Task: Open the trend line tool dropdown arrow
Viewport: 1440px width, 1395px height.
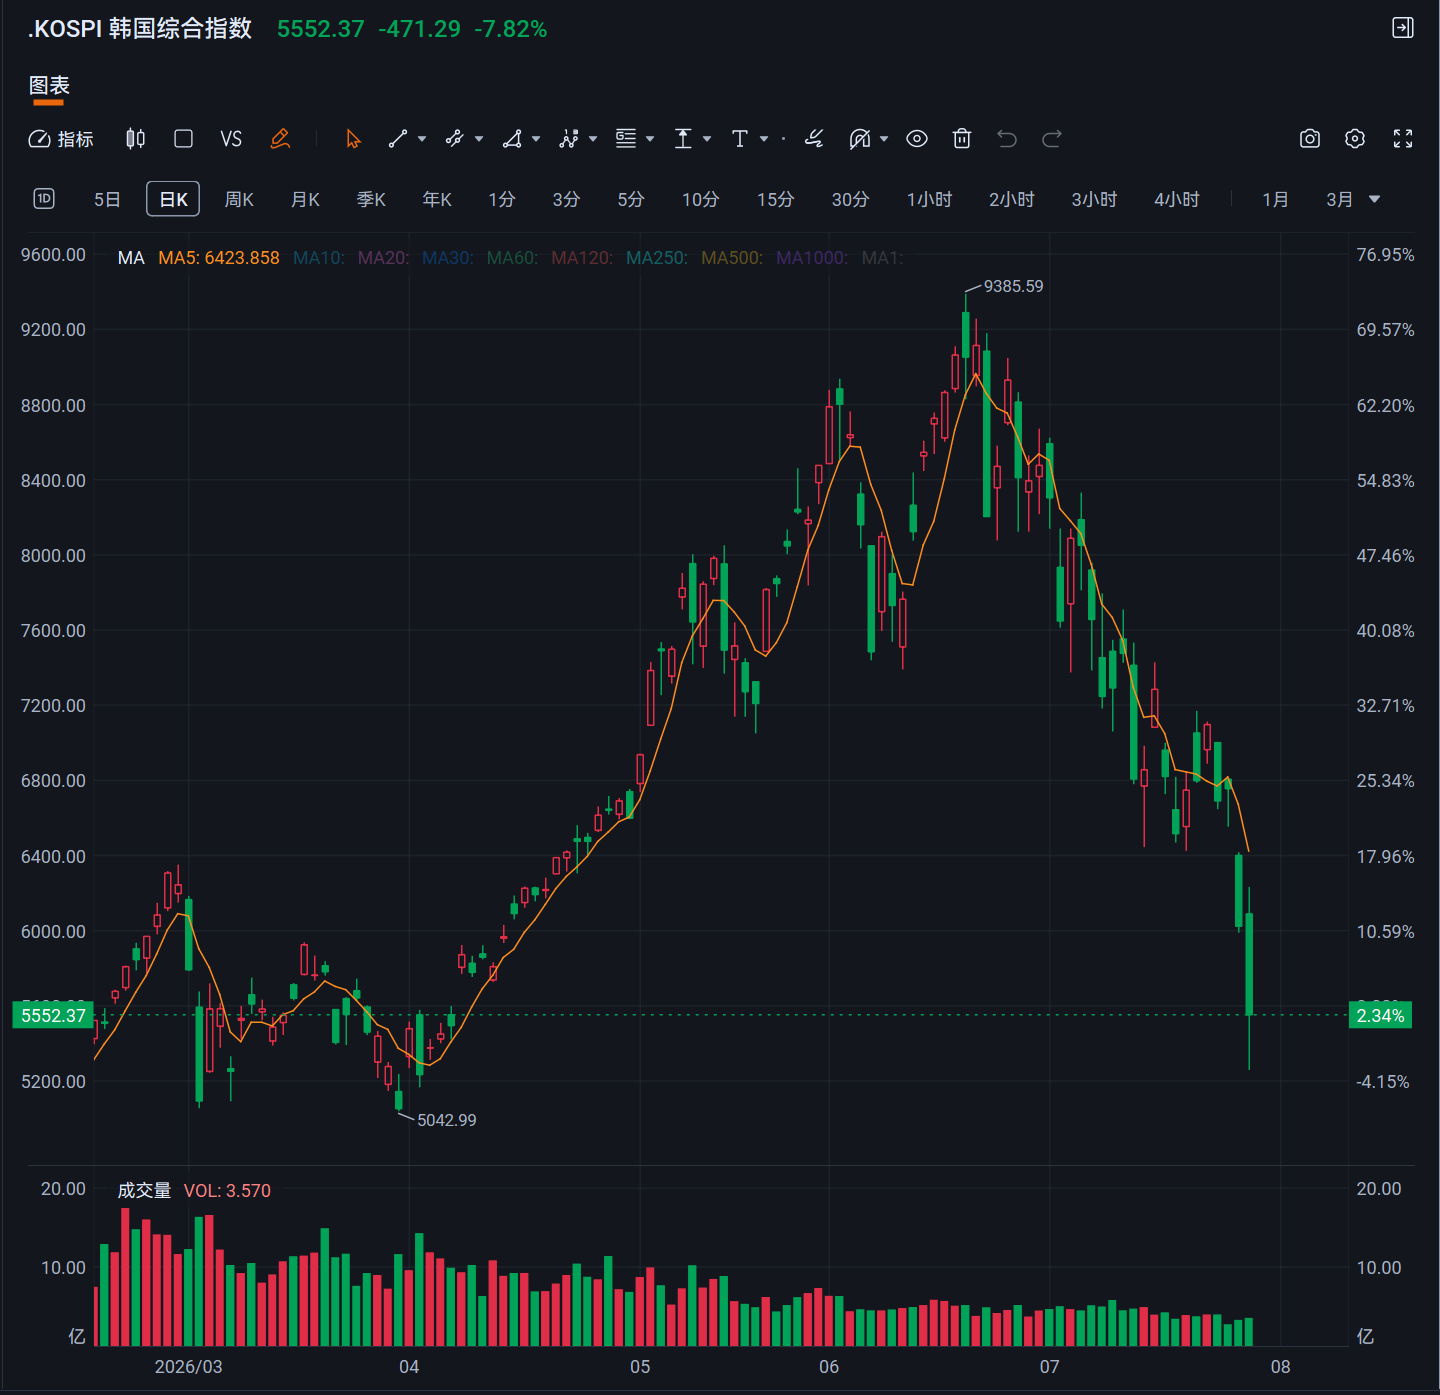Action: (x=422, y=139)
